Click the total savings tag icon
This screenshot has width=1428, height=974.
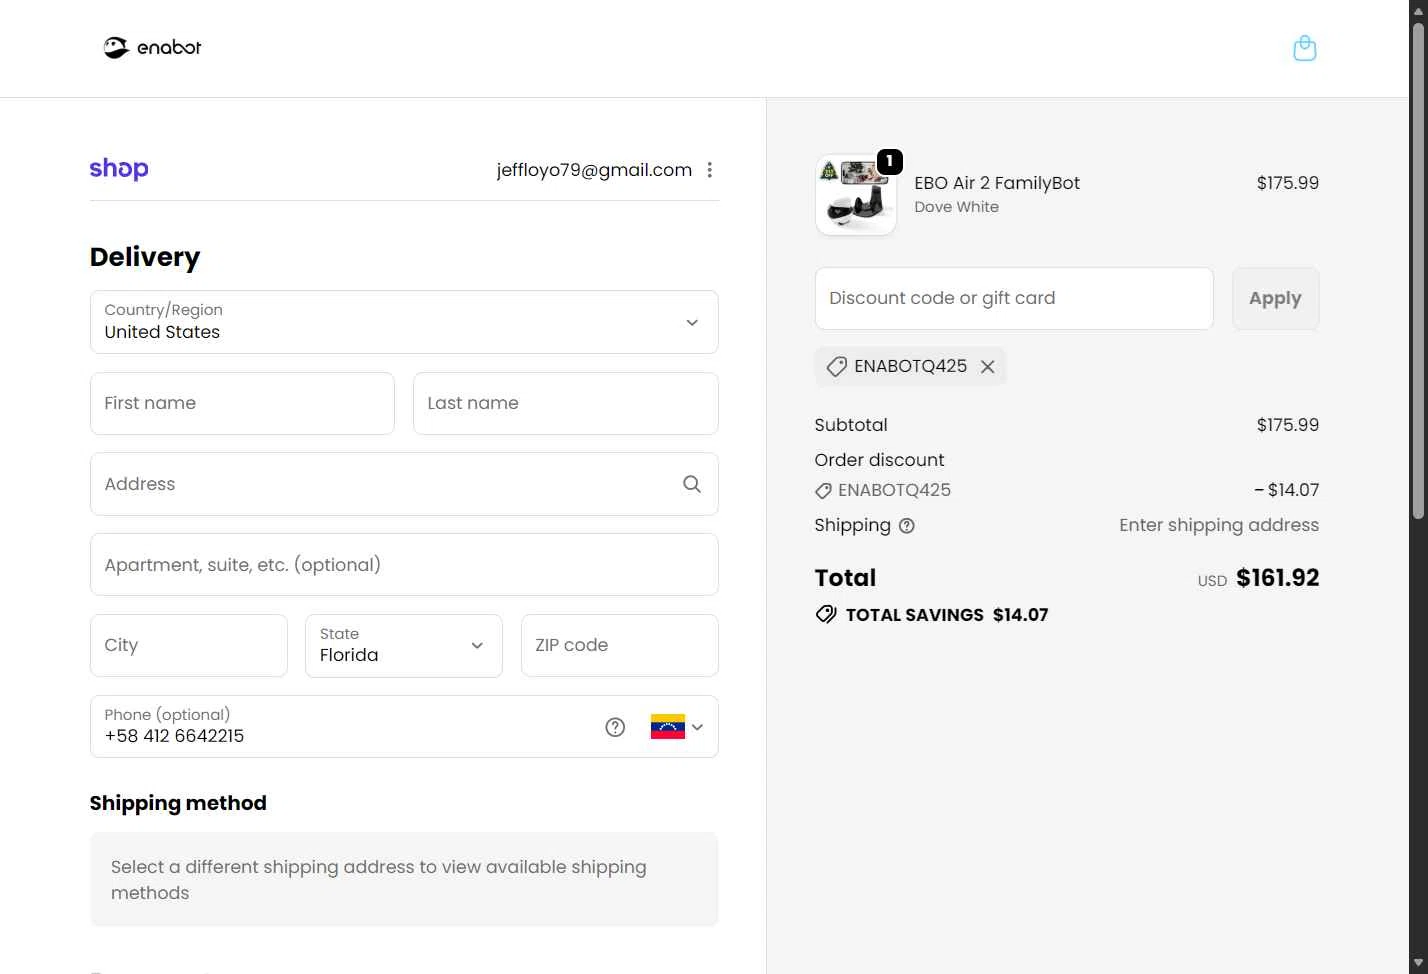826,614
